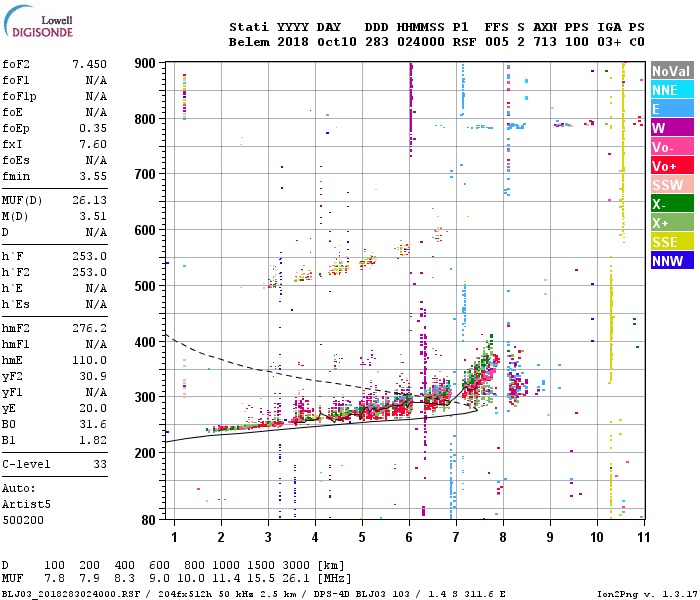Click the yE value 20.0
Screen dimensions: 700x600
click(93, 408)
